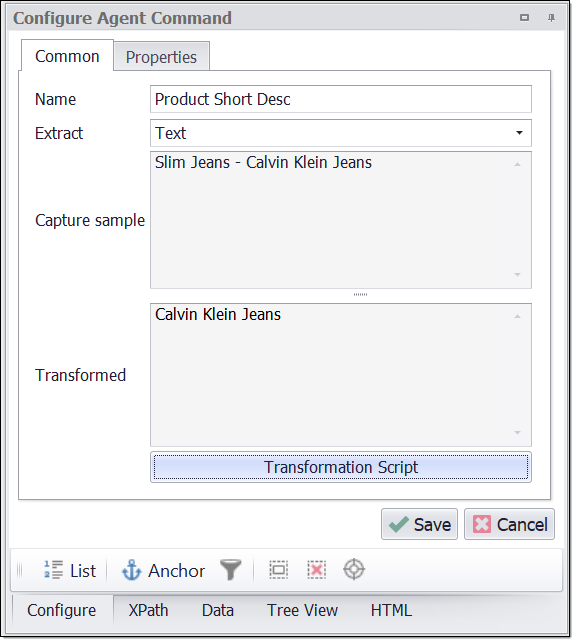This screenshot has height=642, width=575.
Task: Open the Data bottom tab
Action: click(x=218, y=610)
